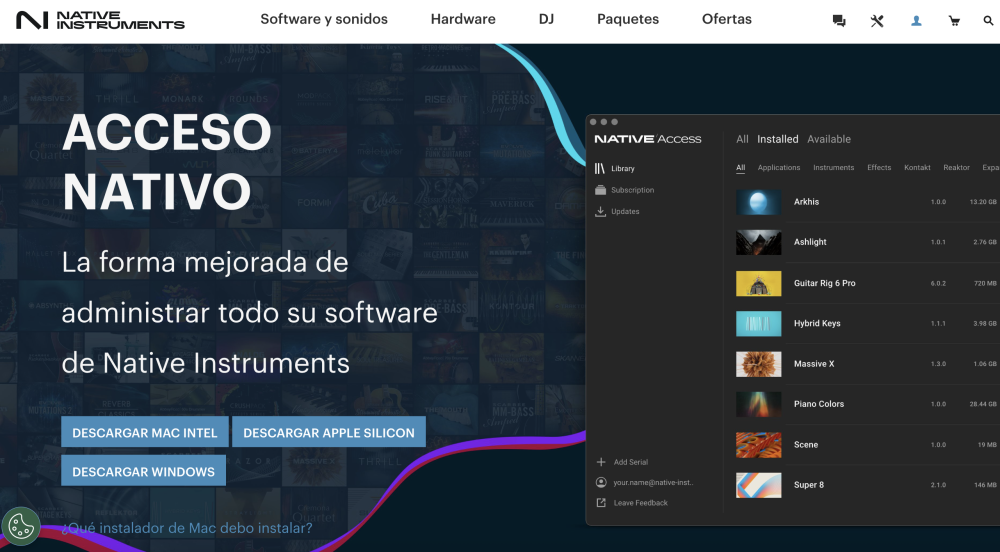Click the Scene product name
The width and height of the screenshot is (1000, 552).
coord(805,445)
